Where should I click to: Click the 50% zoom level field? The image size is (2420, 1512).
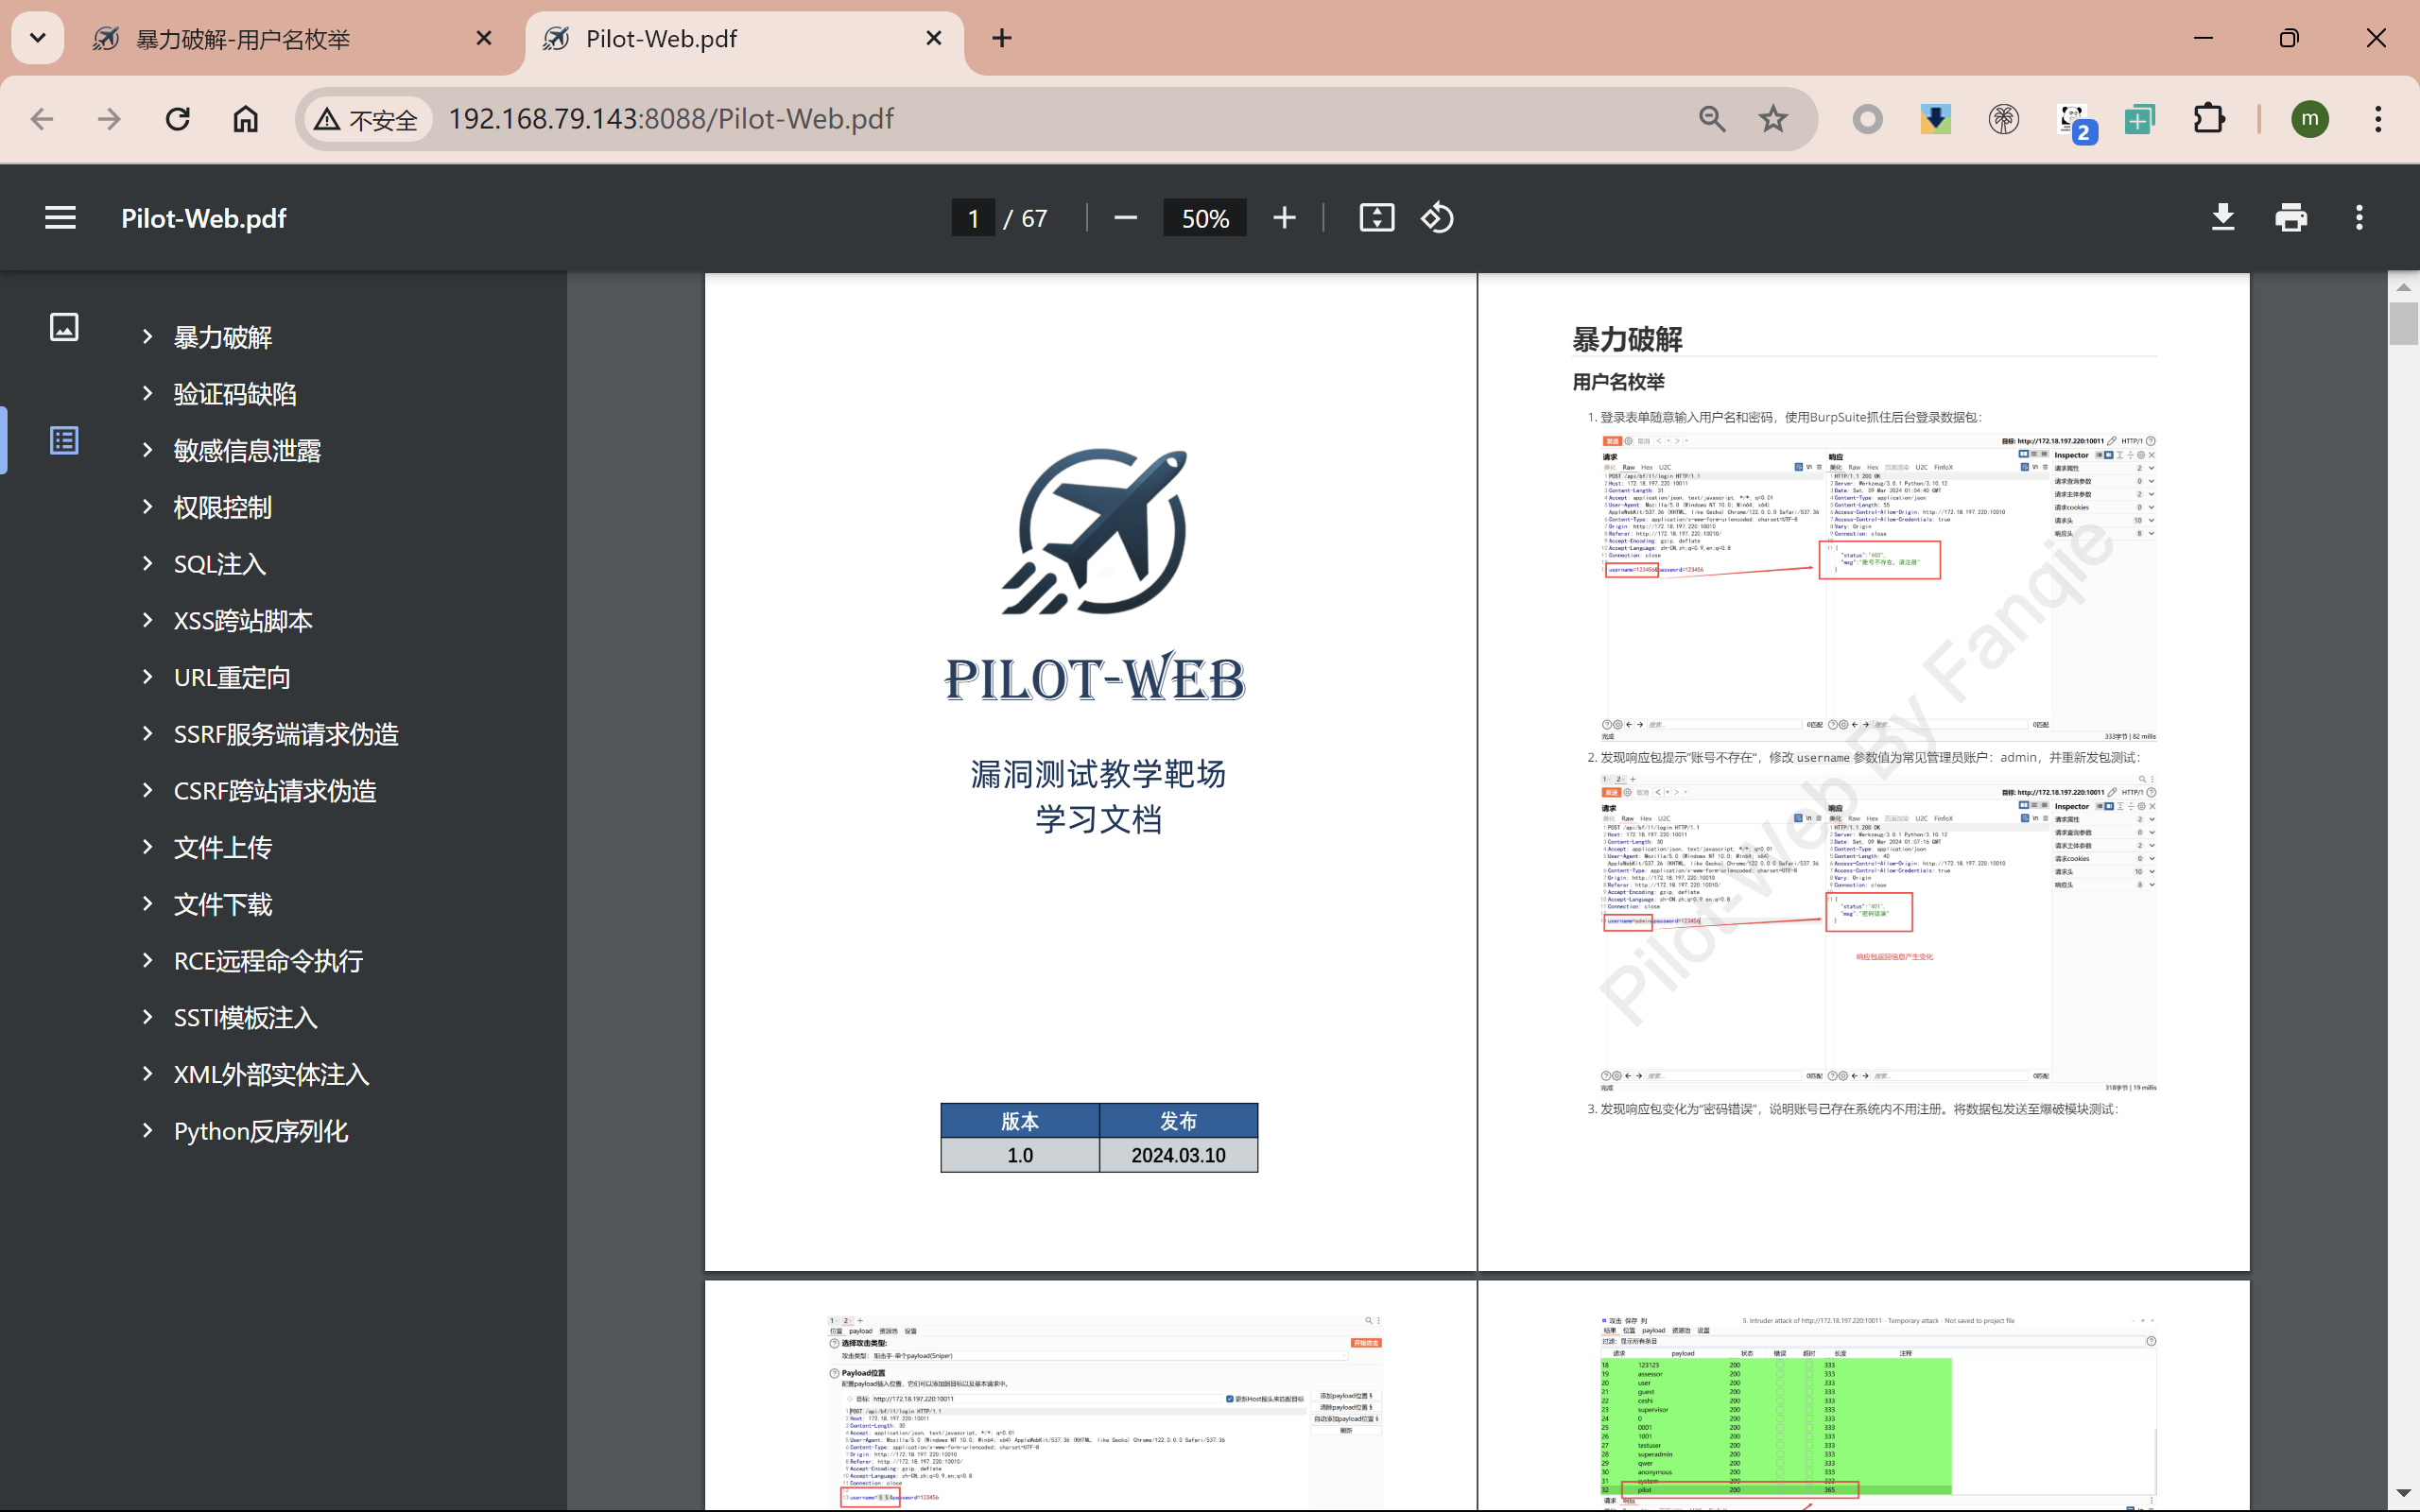click(x=1205, y=218)
